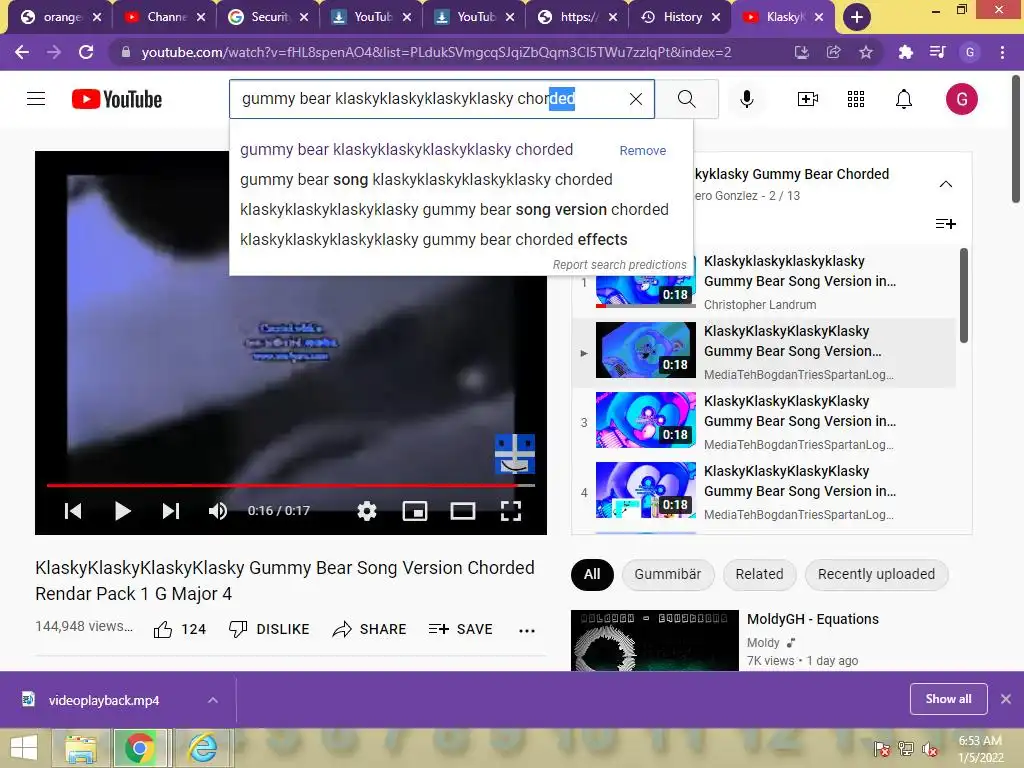This screenshot has width=1024, height=768.
Task: Open the player settings gear
Action: (367, 511)
